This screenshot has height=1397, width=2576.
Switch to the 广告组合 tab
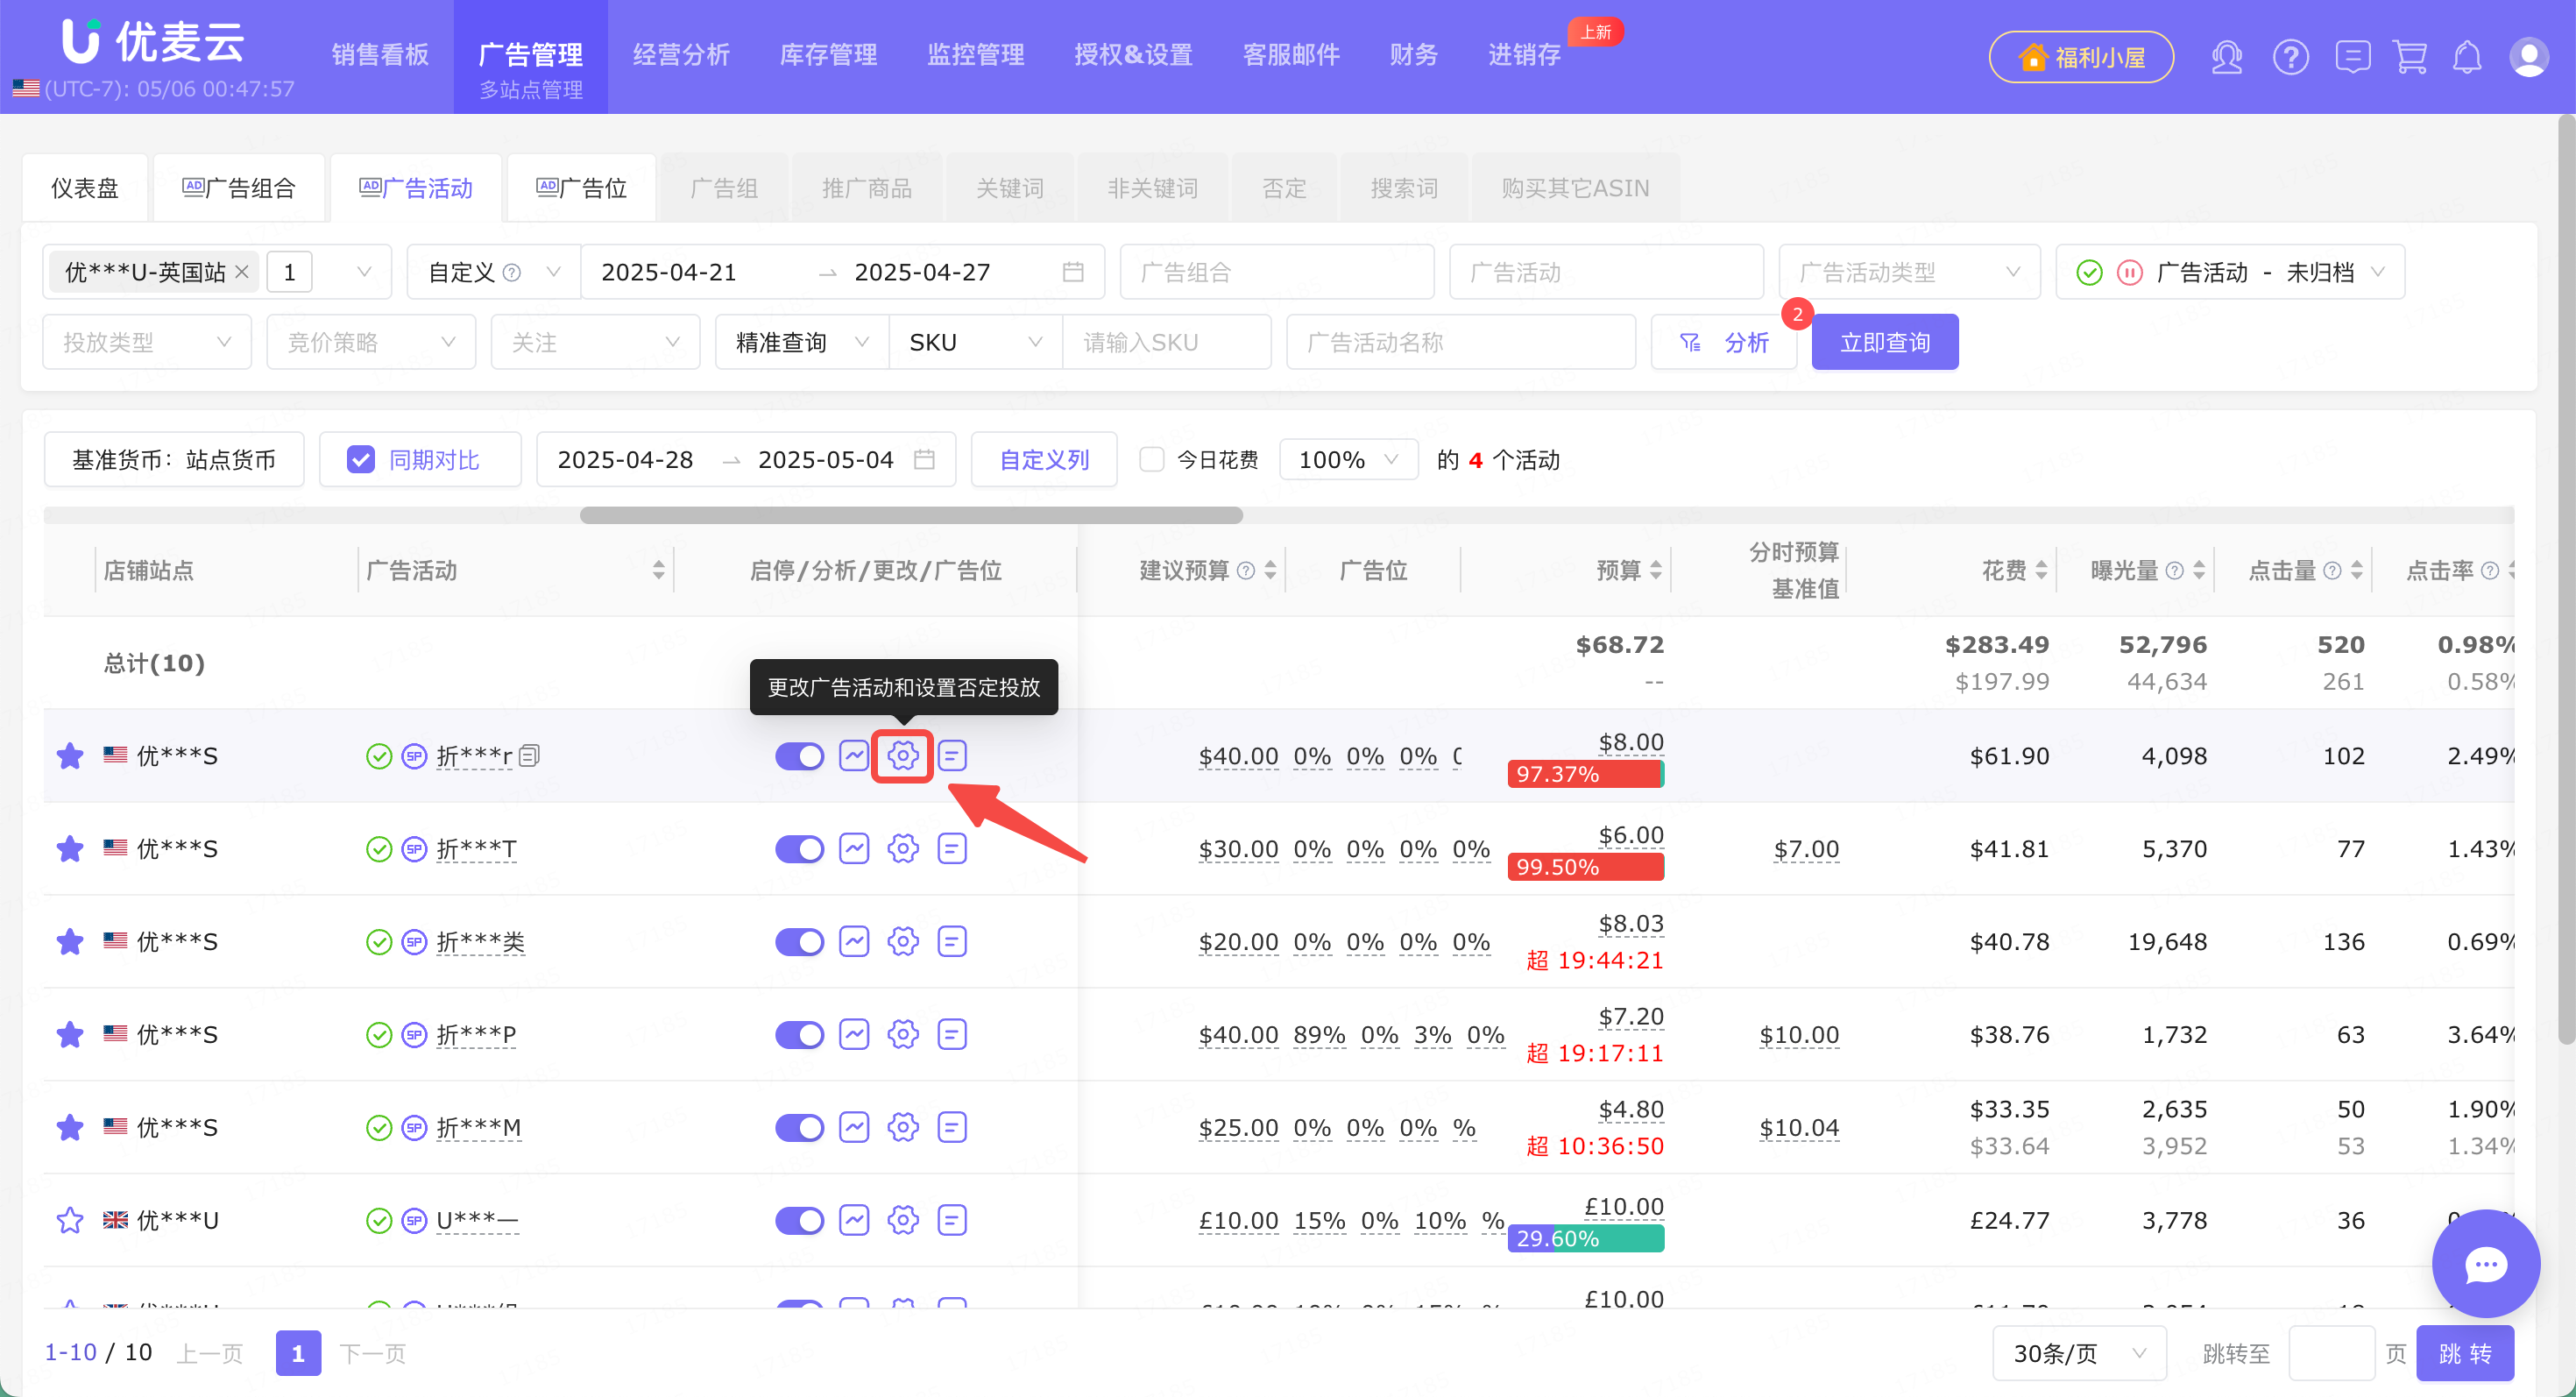point(239,188)
